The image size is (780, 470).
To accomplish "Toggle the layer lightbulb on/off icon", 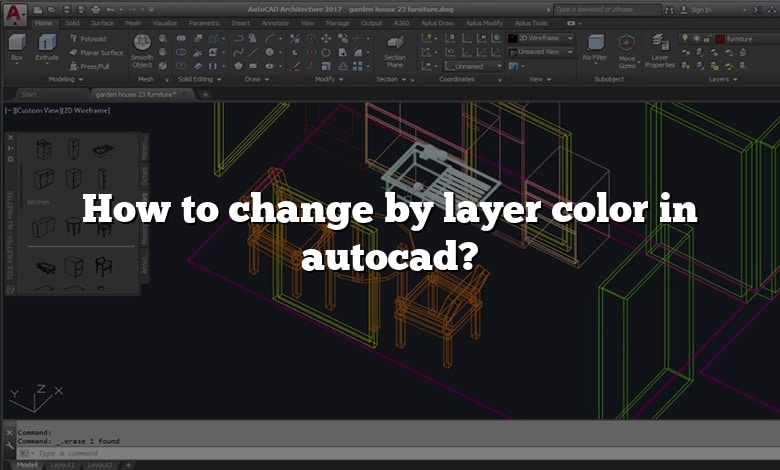I will click(685, 38).
